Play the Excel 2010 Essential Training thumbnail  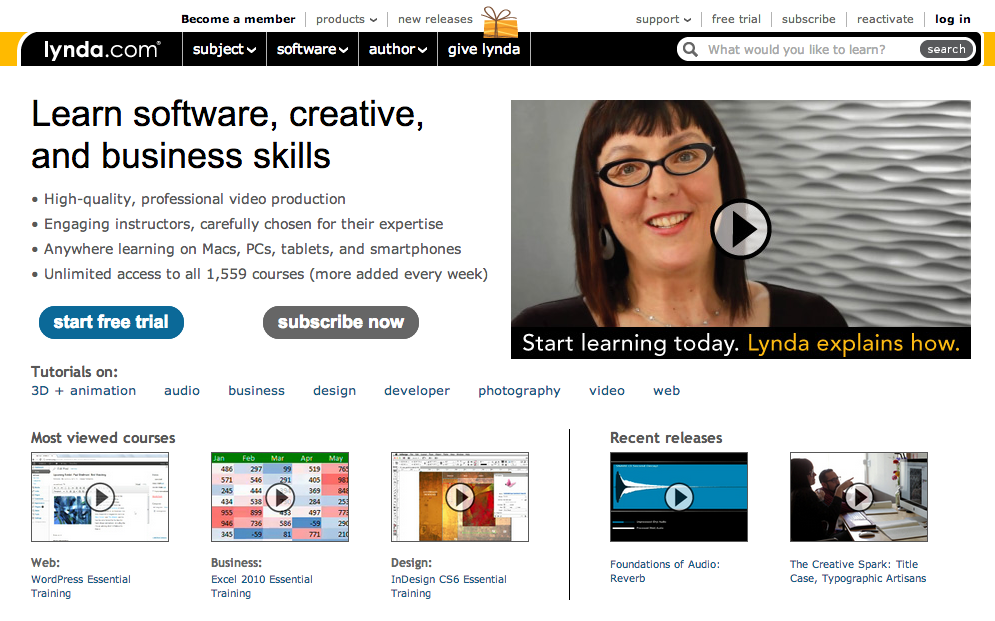pyautogui.click(x=280, y=497)
